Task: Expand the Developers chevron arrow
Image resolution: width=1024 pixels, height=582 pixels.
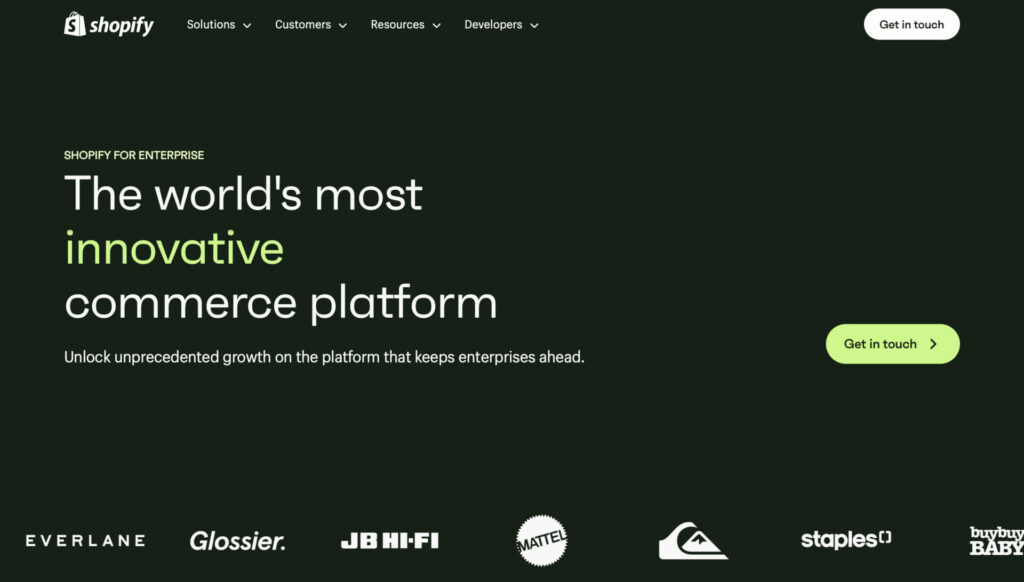Action: coord(534,25)
